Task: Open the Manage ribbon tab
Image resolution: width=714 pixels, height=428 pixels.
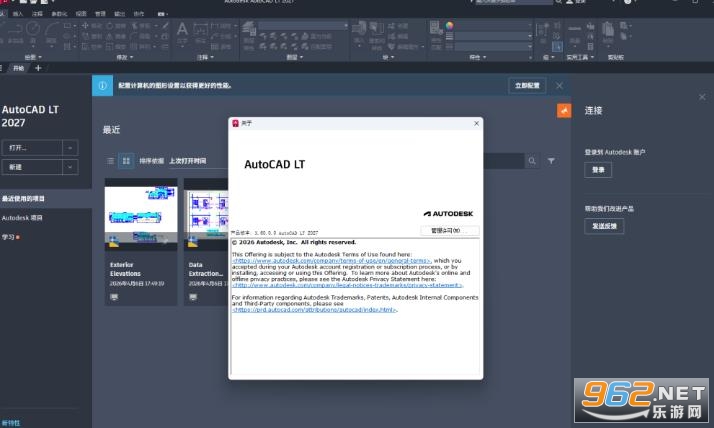Action: 100,14
